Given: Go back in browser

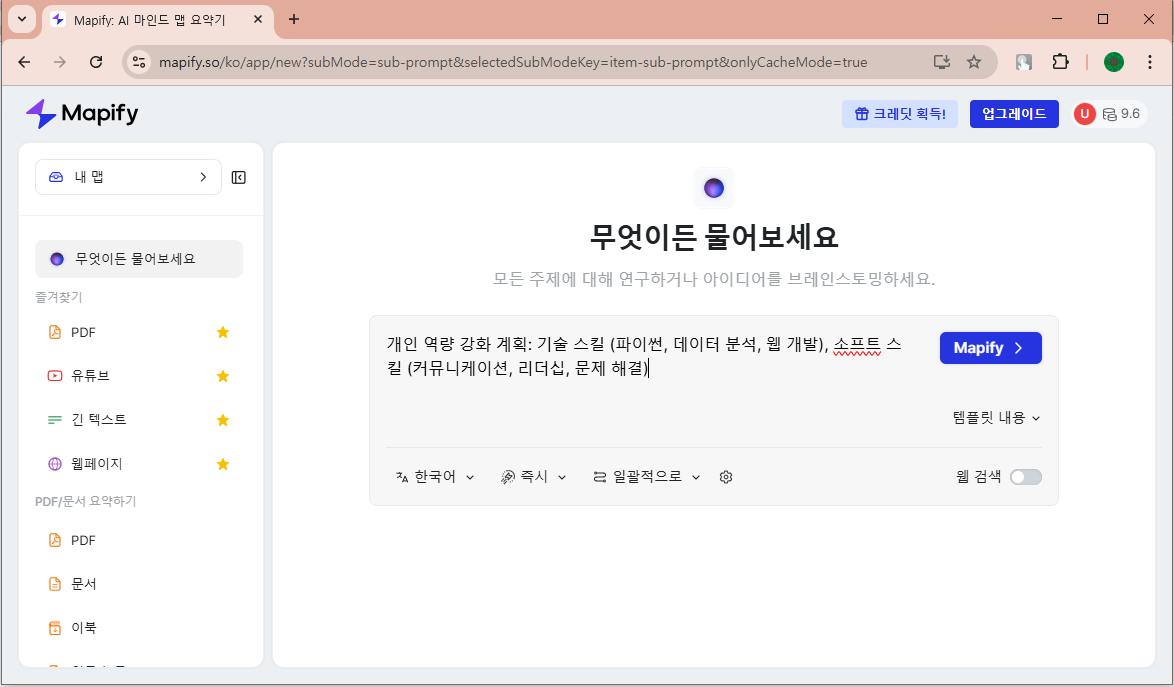Looking at the screenshot, I should click(x=24, y=62).
